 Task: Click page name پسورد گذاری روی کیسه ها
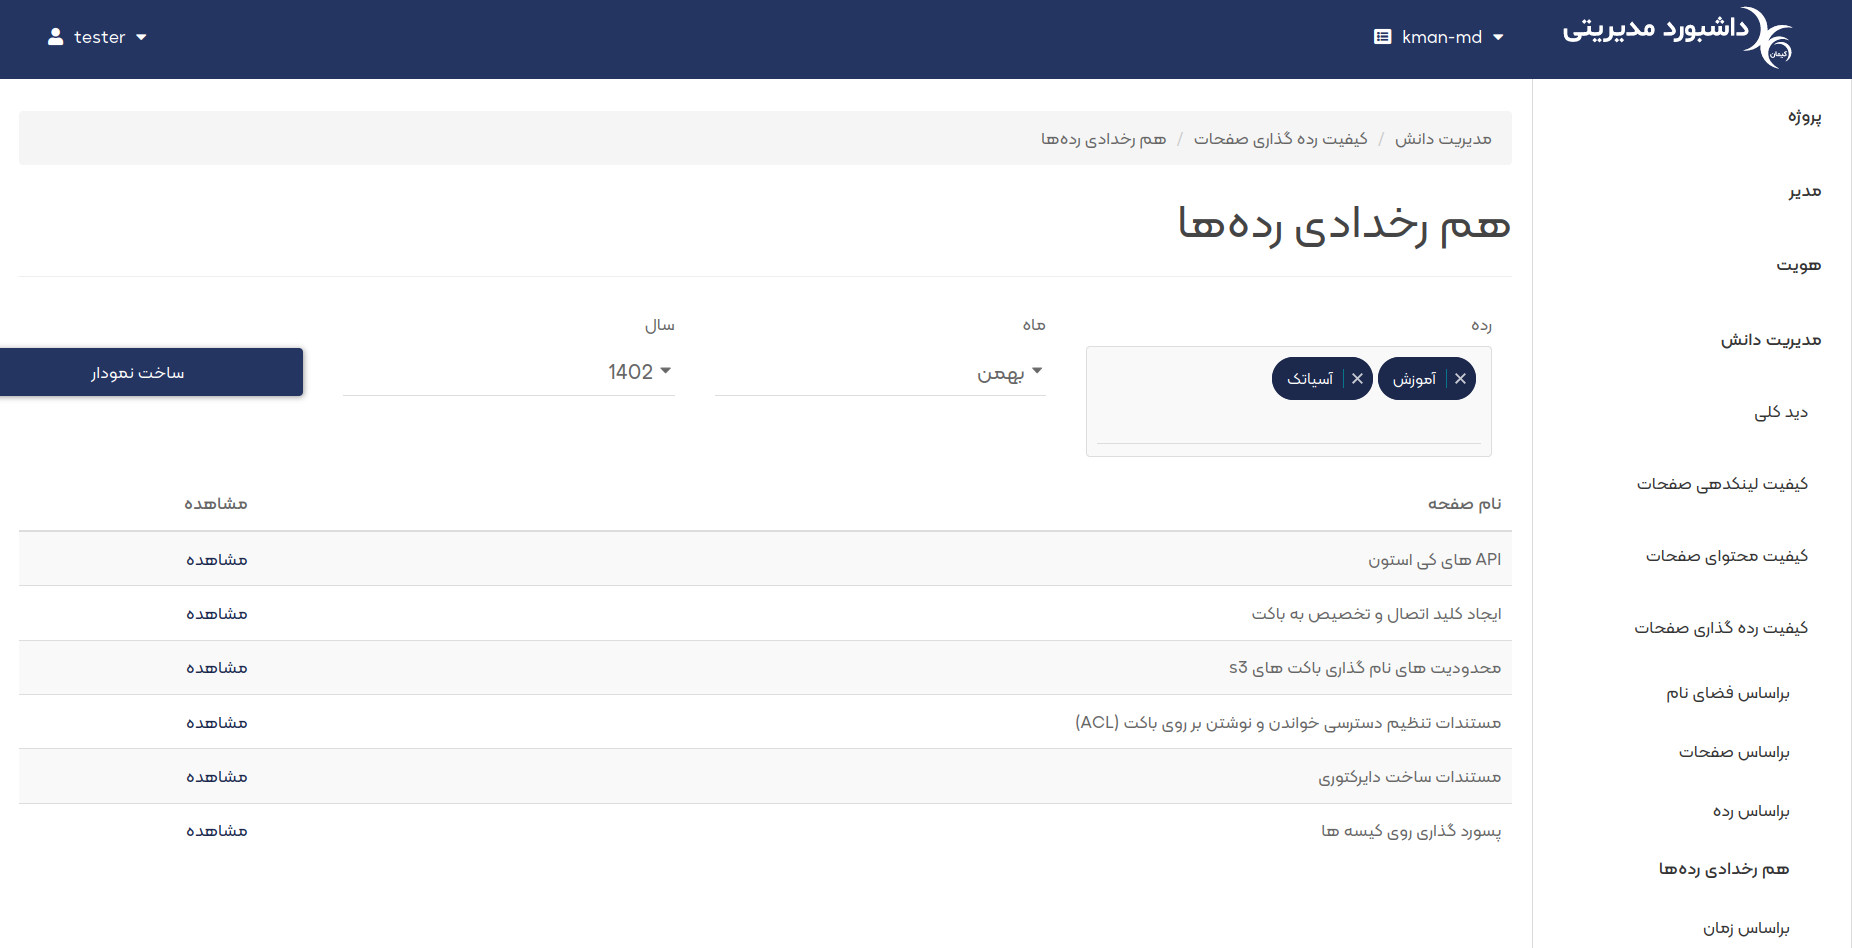(x=1411, y=831)
